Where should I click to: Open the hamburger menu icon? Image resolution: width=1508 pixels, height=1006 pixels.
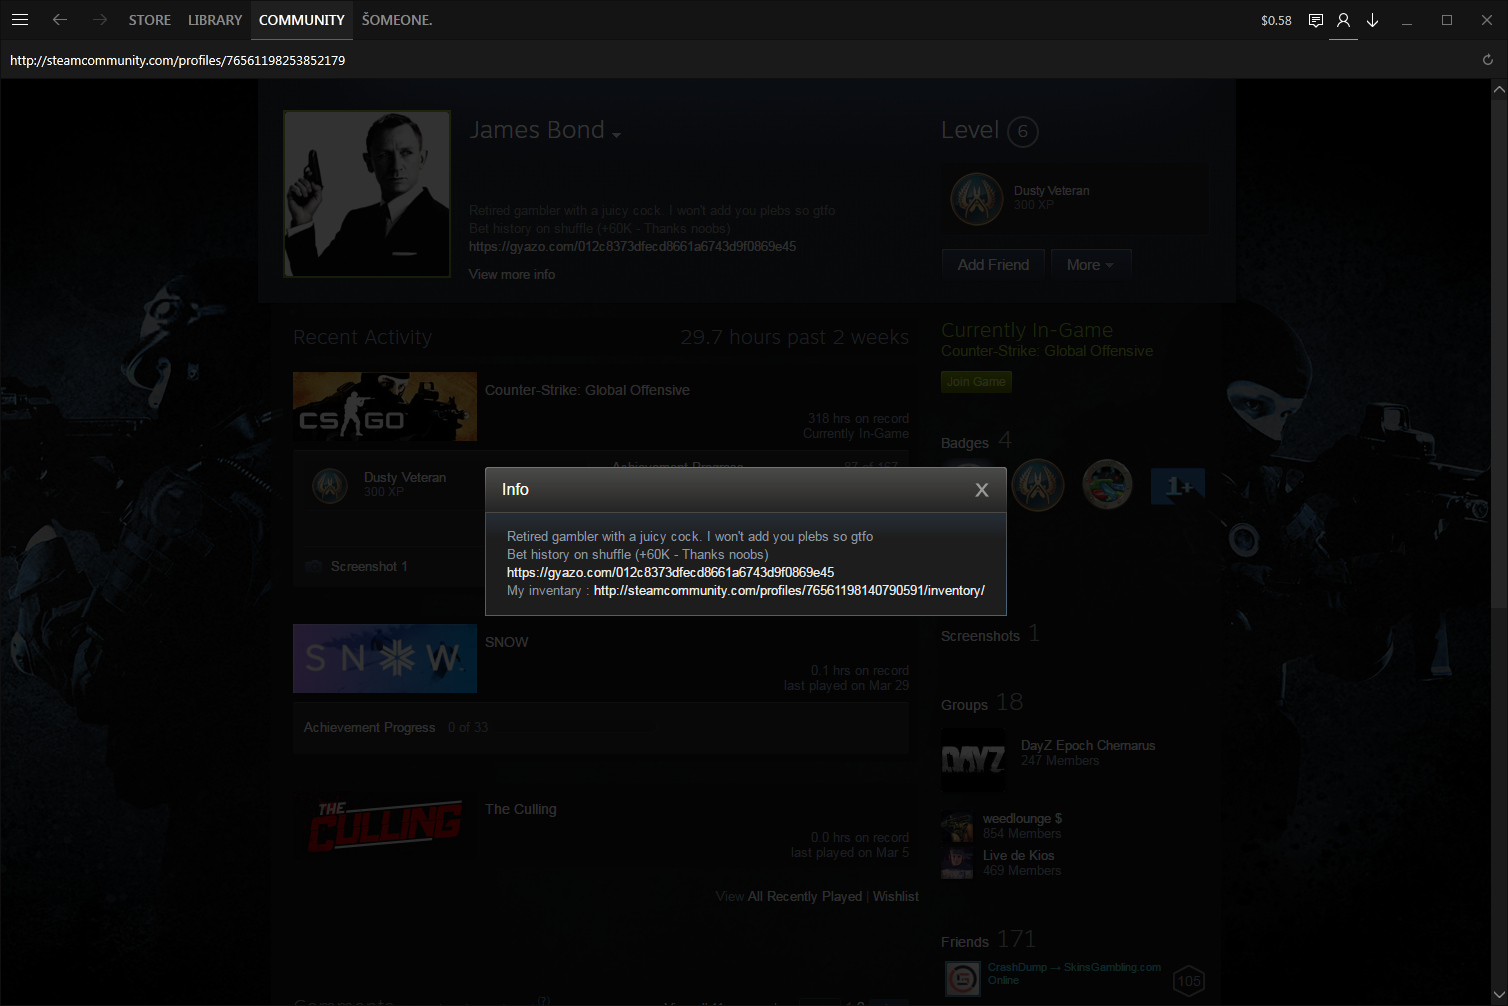(20, 20)
